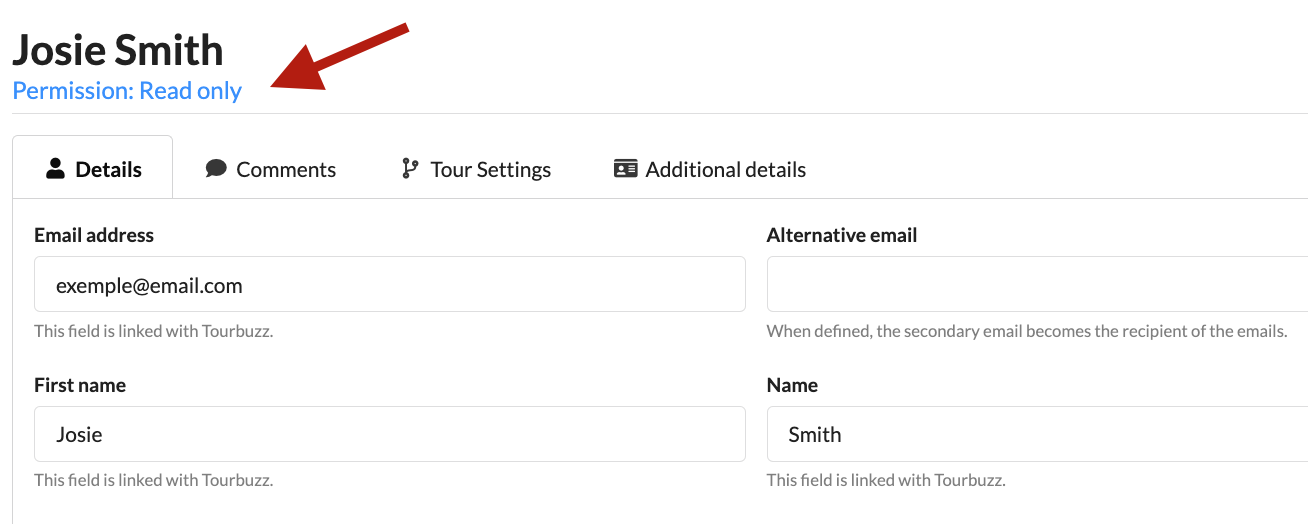This screenshot has width=1308, height=524.
Task: Click the Name field containing Smith
Action: click(x=1036, y=435)
